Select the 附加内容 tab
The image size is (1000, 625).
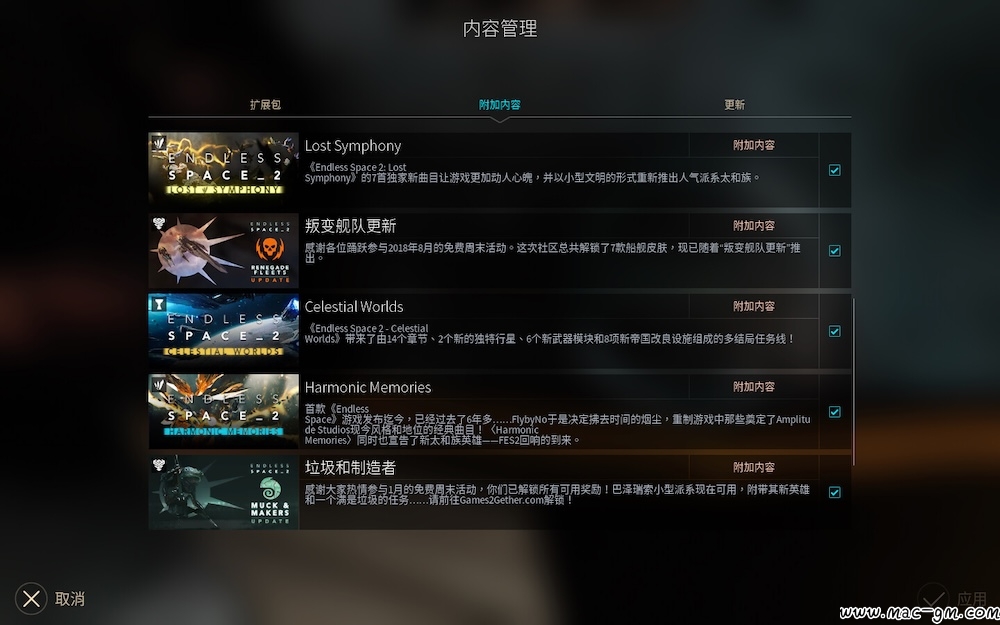tap(499, 105)
